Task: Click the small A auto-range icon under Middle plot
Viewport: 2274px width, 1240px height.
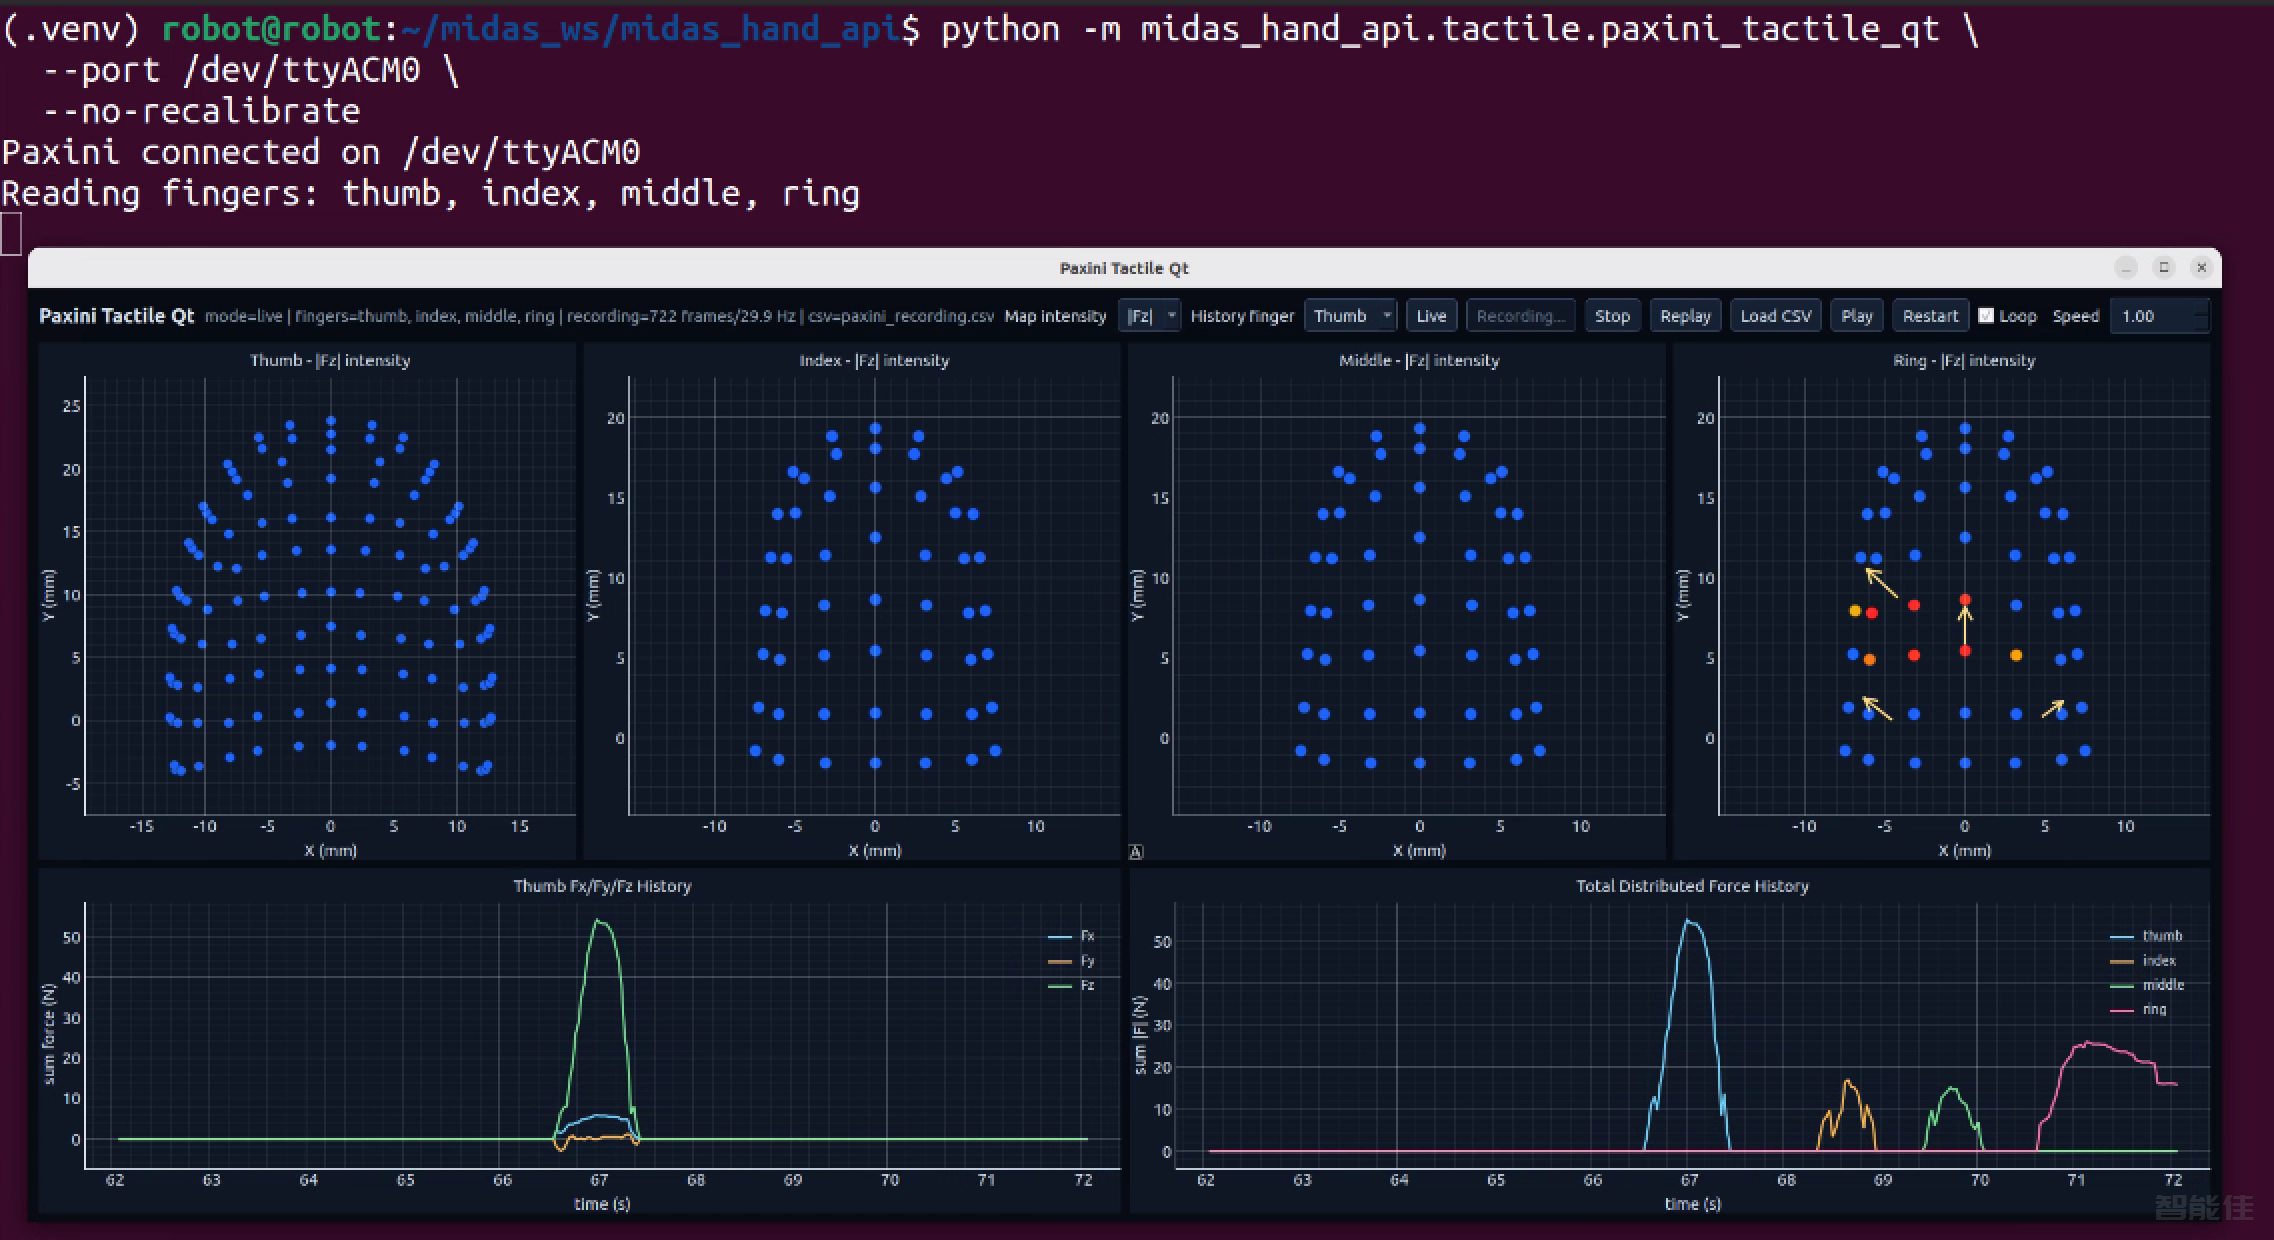Action: pos(1136,852)
